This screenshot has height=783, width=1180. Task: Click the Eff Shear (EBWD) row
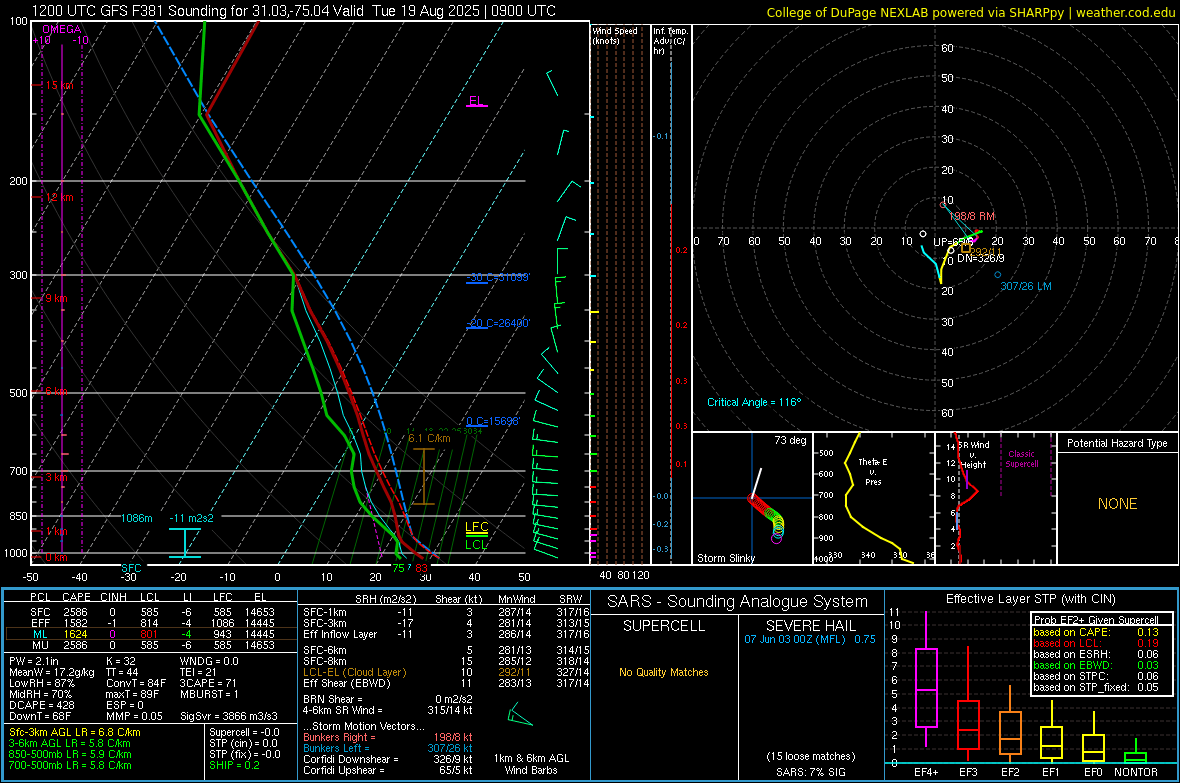point(446,684)
